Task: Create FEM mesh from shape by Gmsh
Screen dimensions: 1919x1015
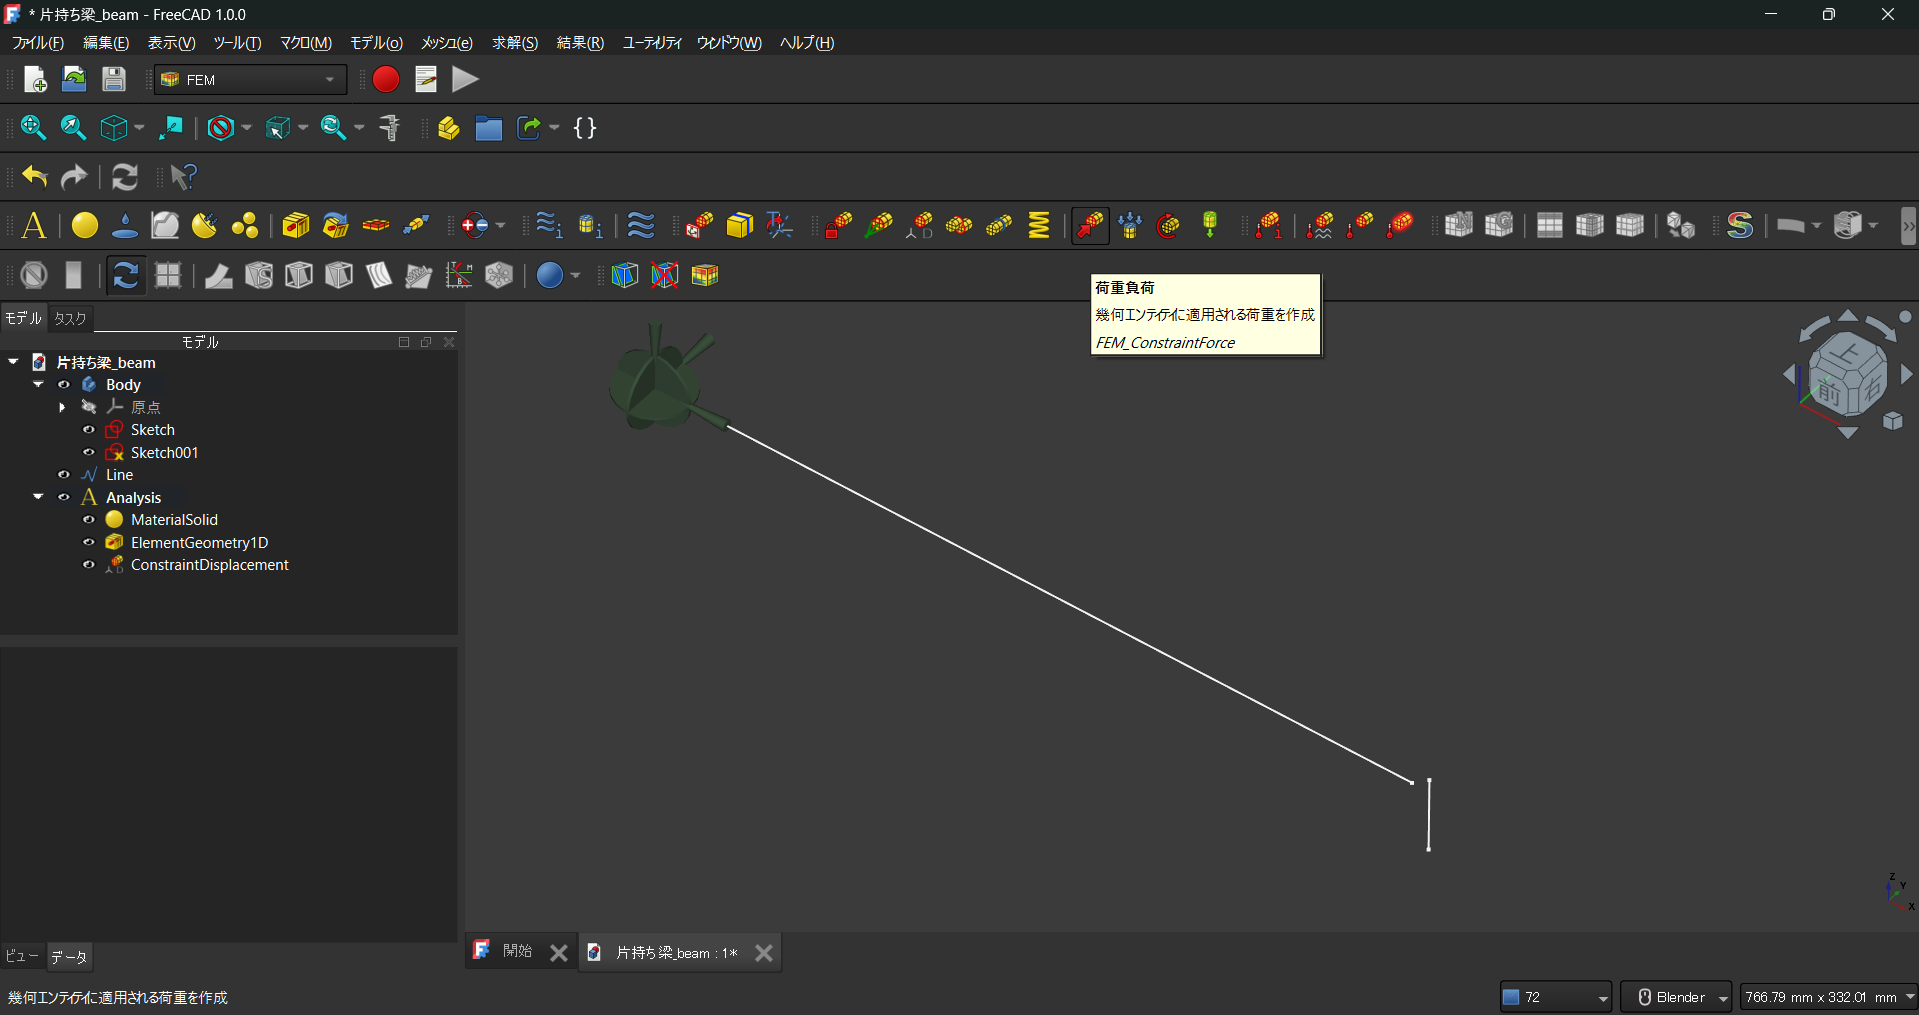Action: click(1499, 226)
